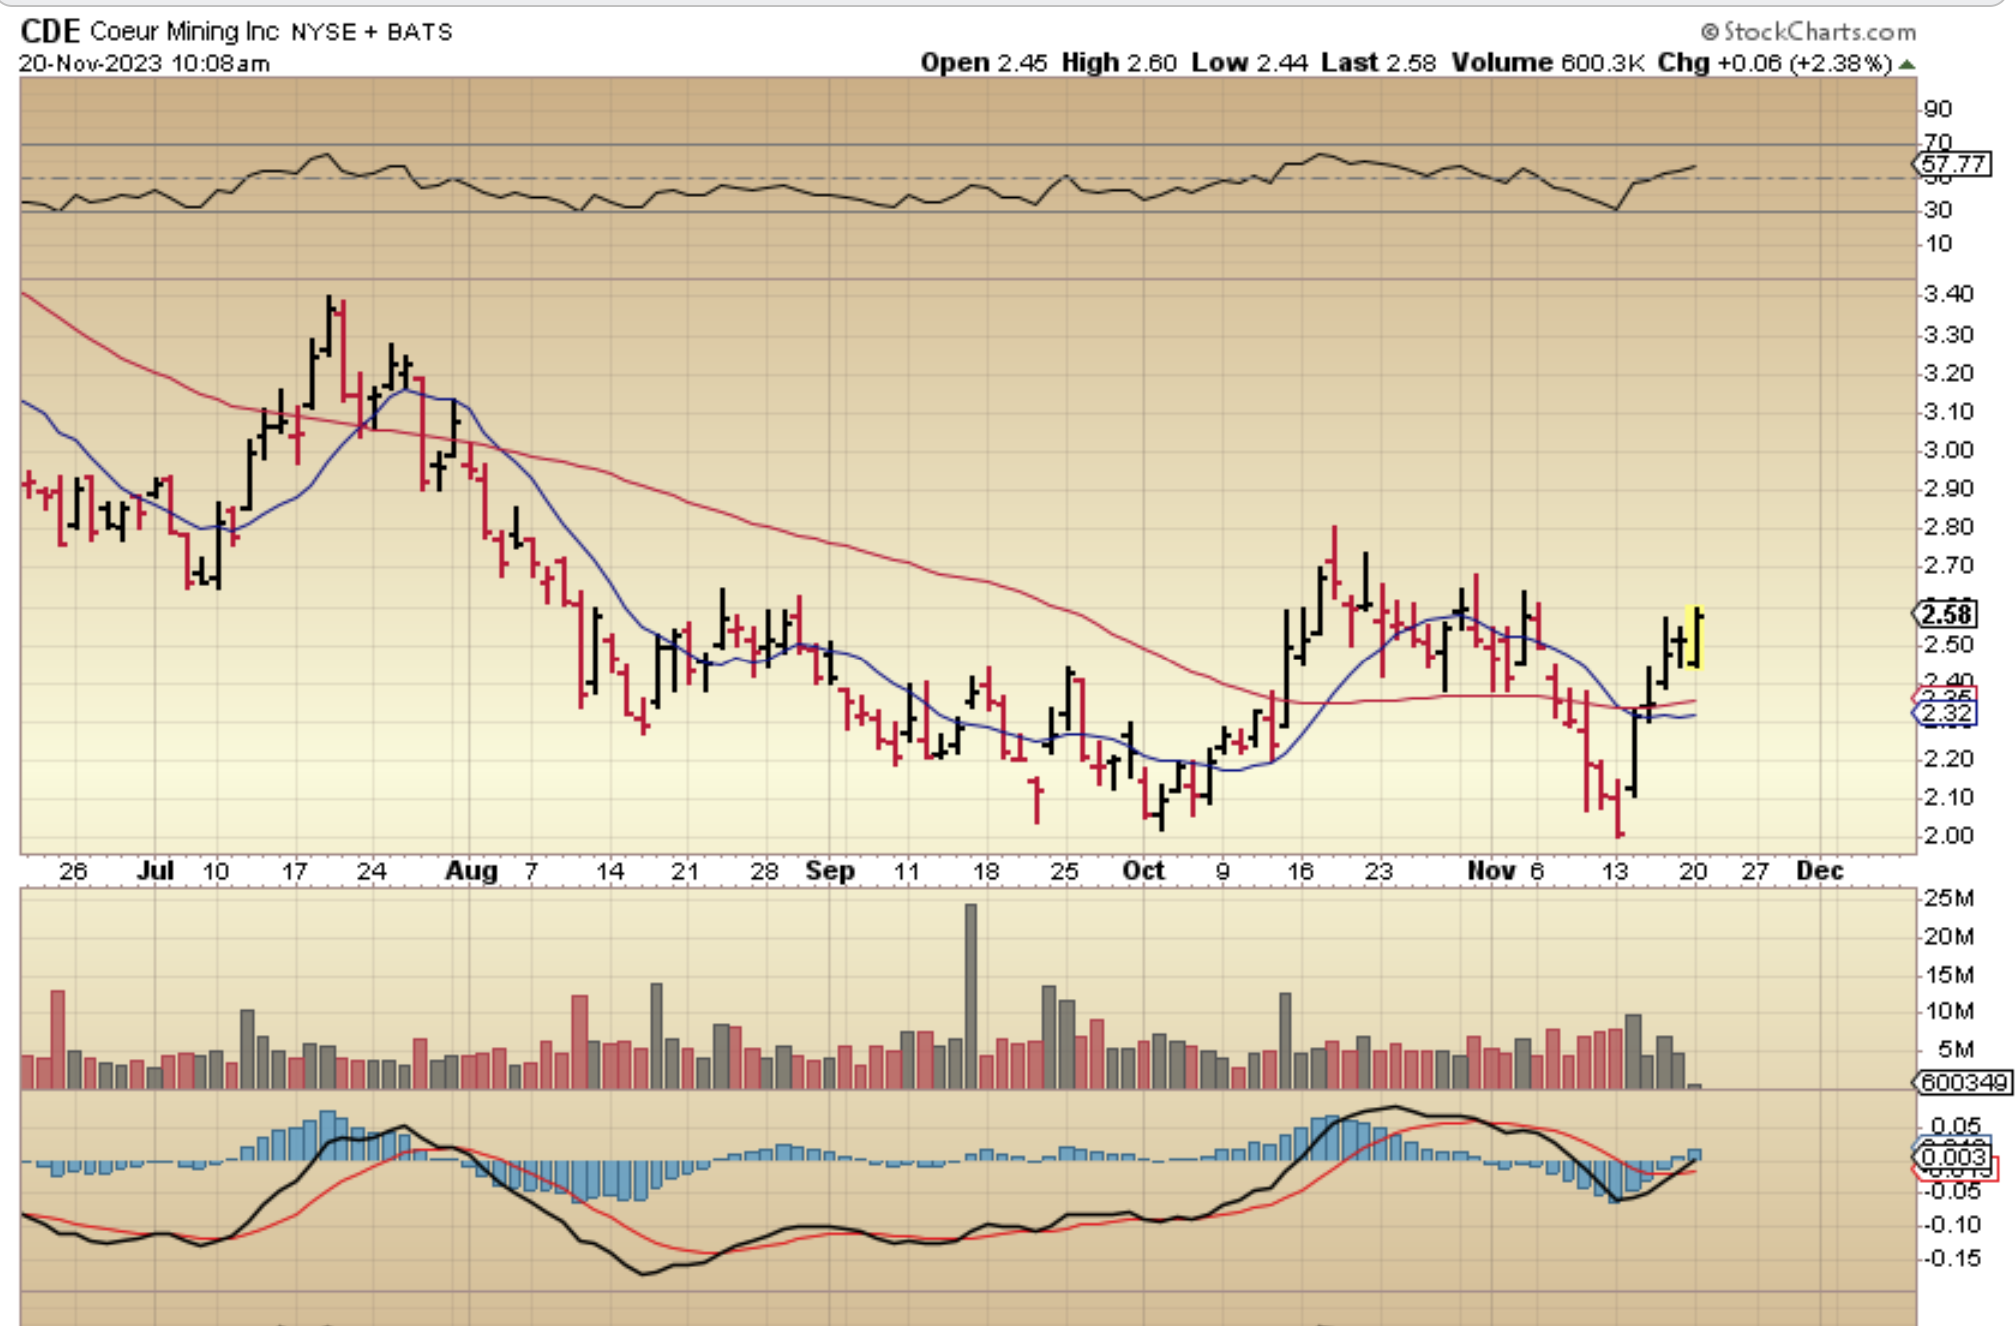Click the Oct label on date axis
2016x1326 pixels.
click(1143, 871)
